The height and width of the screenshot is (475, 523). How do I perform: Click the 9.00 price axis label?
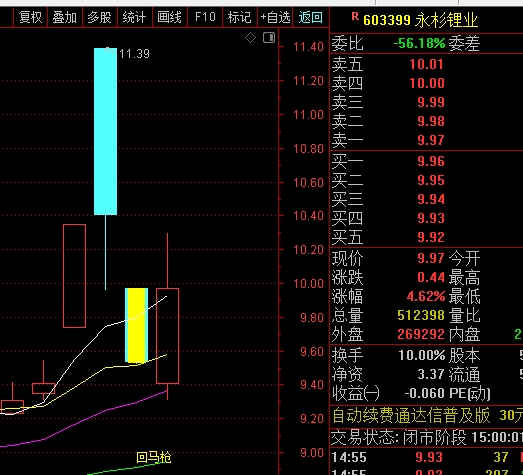pos(312,453)
